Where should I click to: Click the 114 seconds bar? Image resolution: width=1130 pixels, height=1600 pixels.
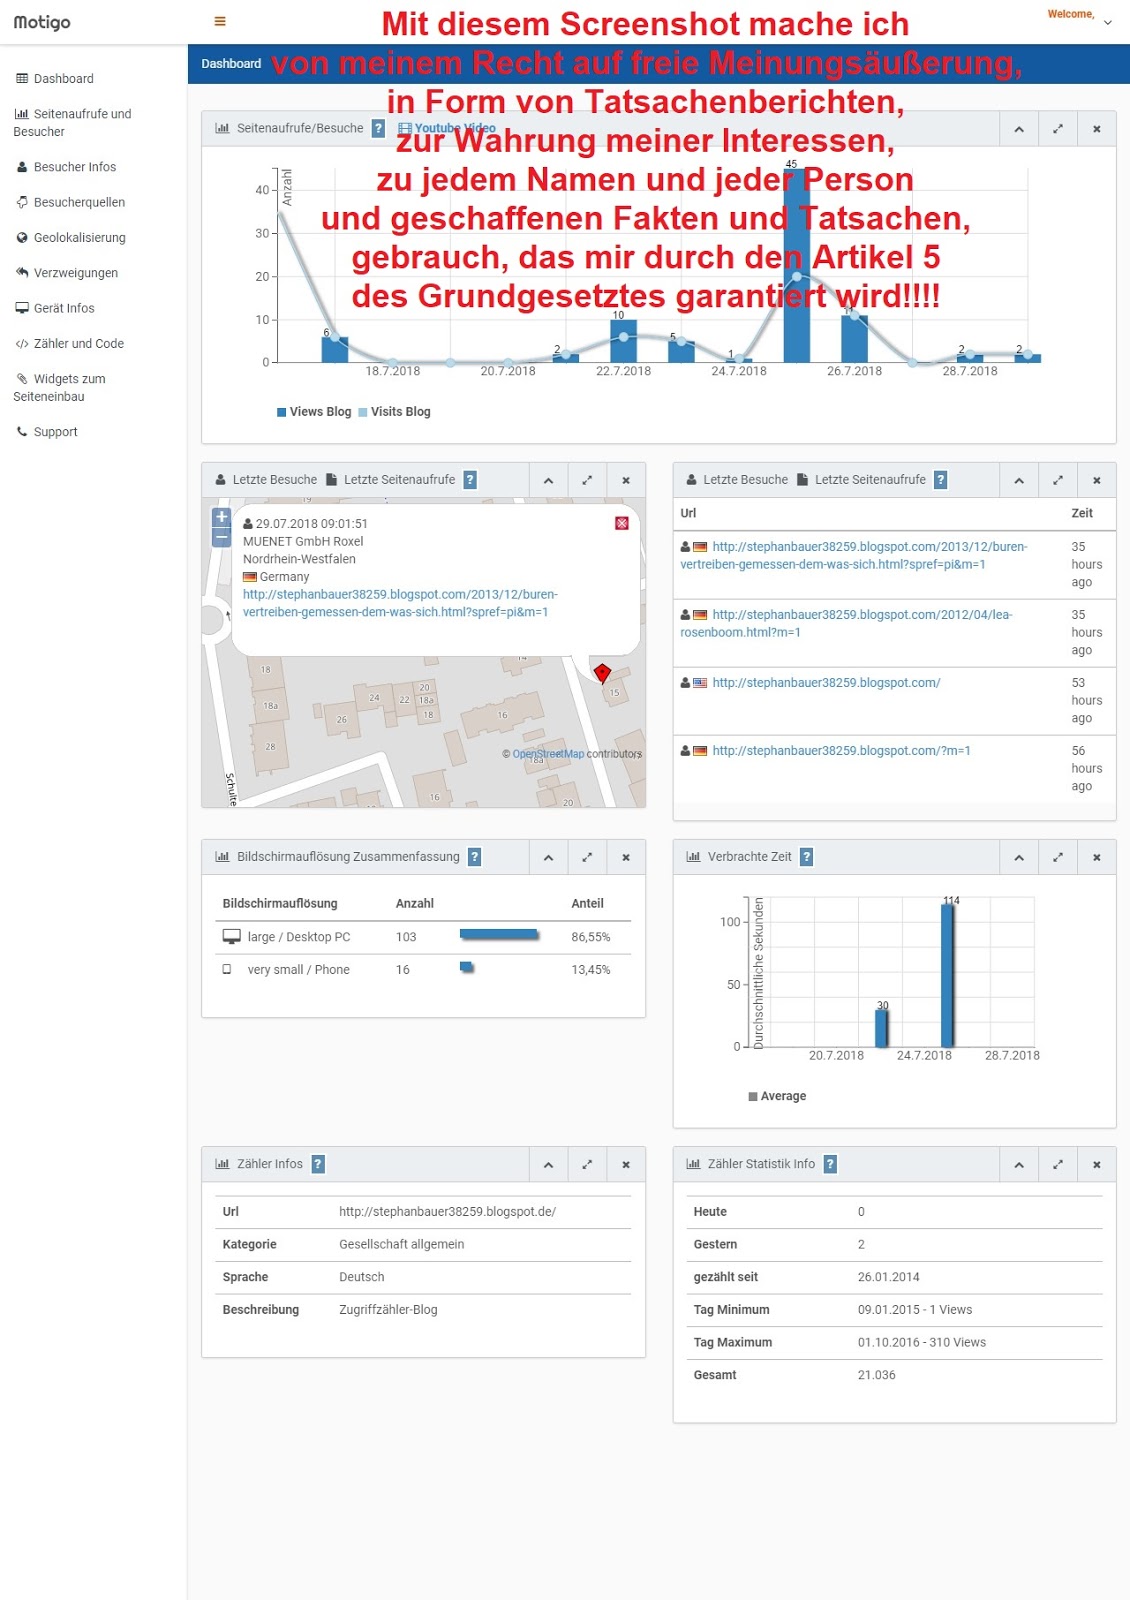[948, 976]
